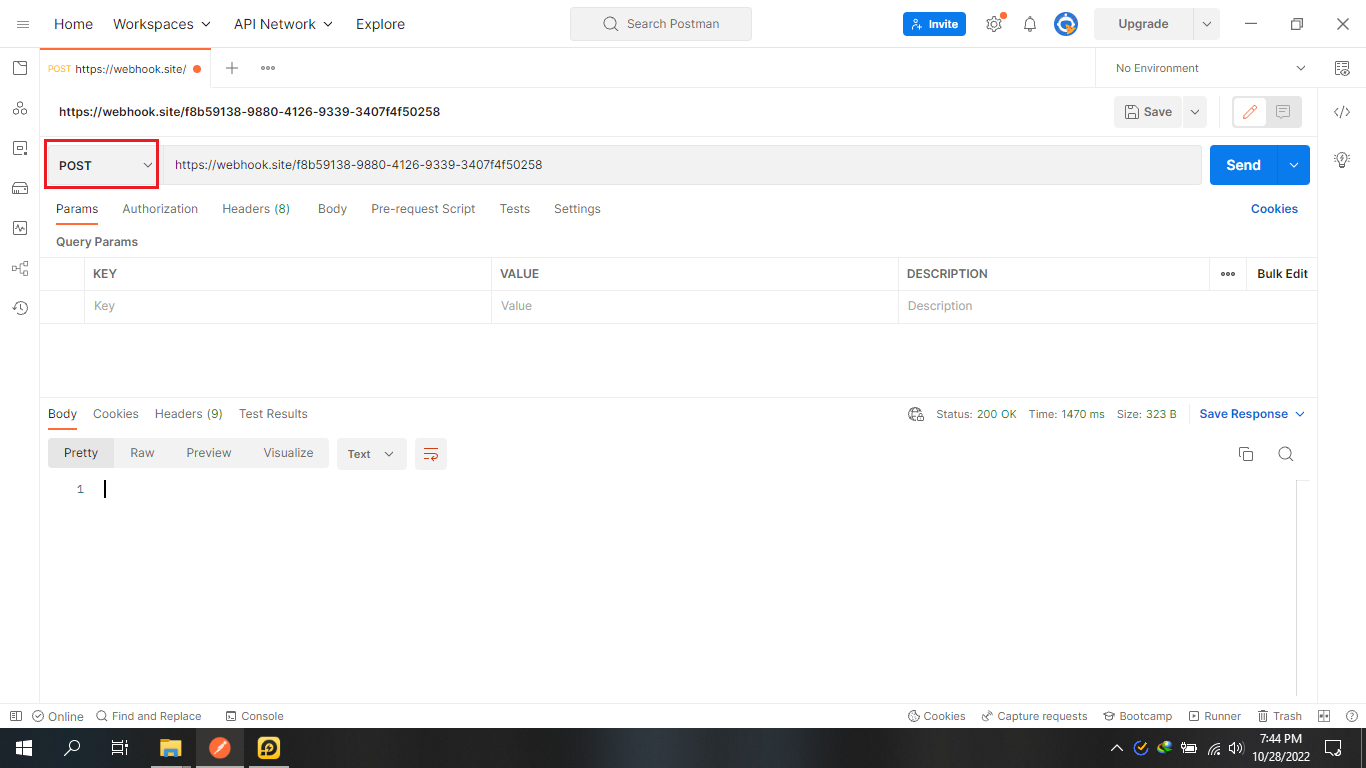Expand the Send options arrow
The width and height of the screenshot is (1366, 768).
pyautogui.click(x=1294, y=165)
